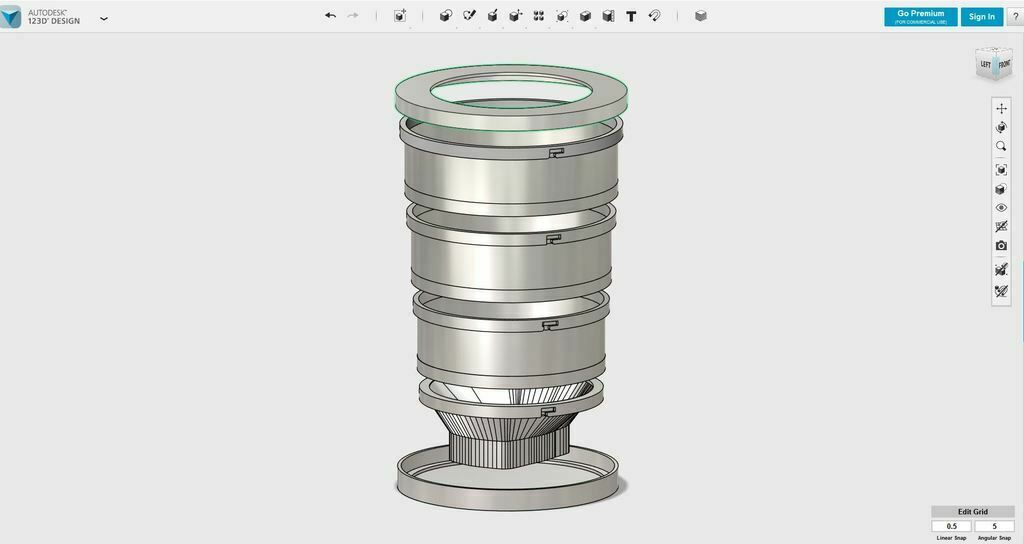Click the Linear Snap value field
This screenshot has height=544, width=1024.
pos(952,526)
